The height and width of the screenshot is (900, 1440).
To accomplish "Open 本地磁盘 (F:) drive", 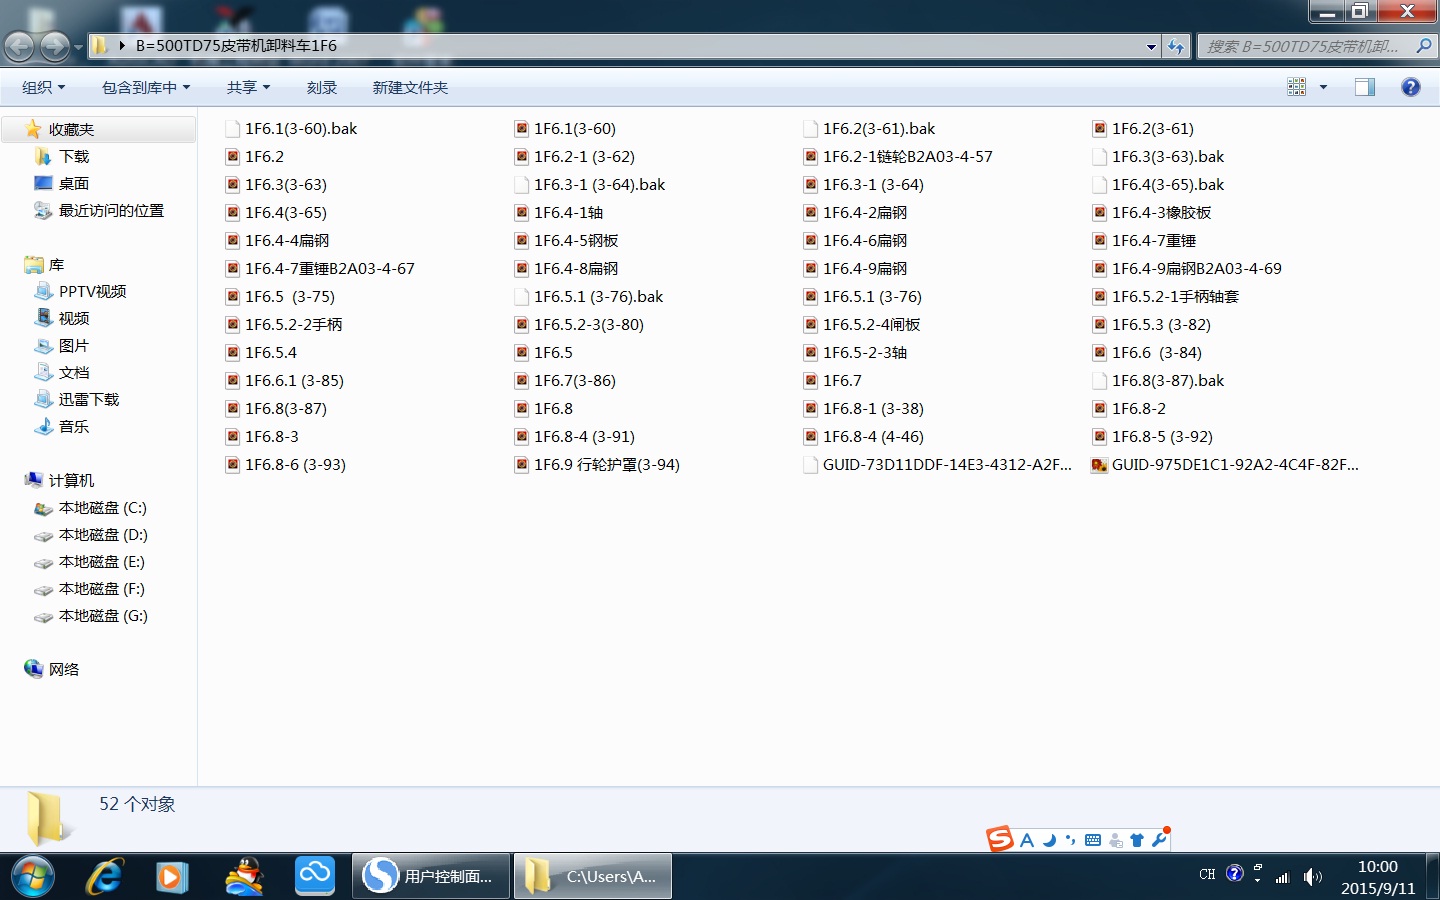I will coord(101,588).
